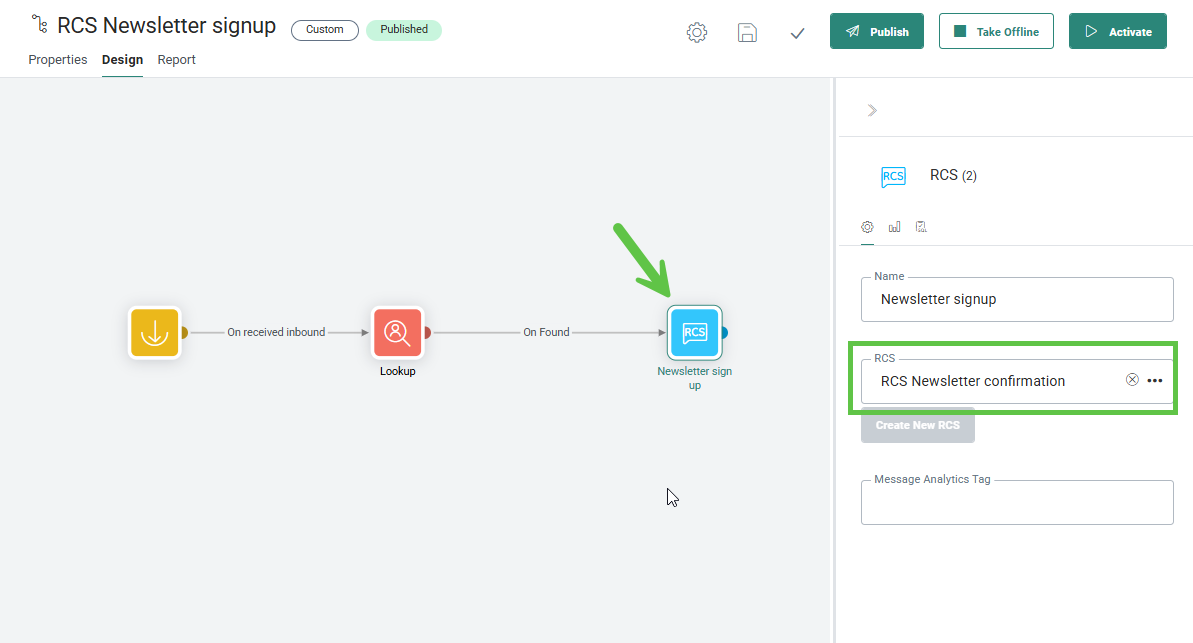Screen dimensions: 1193x643
Task: Select the Lookup node in the journey
Action: (x=397, y=333)
